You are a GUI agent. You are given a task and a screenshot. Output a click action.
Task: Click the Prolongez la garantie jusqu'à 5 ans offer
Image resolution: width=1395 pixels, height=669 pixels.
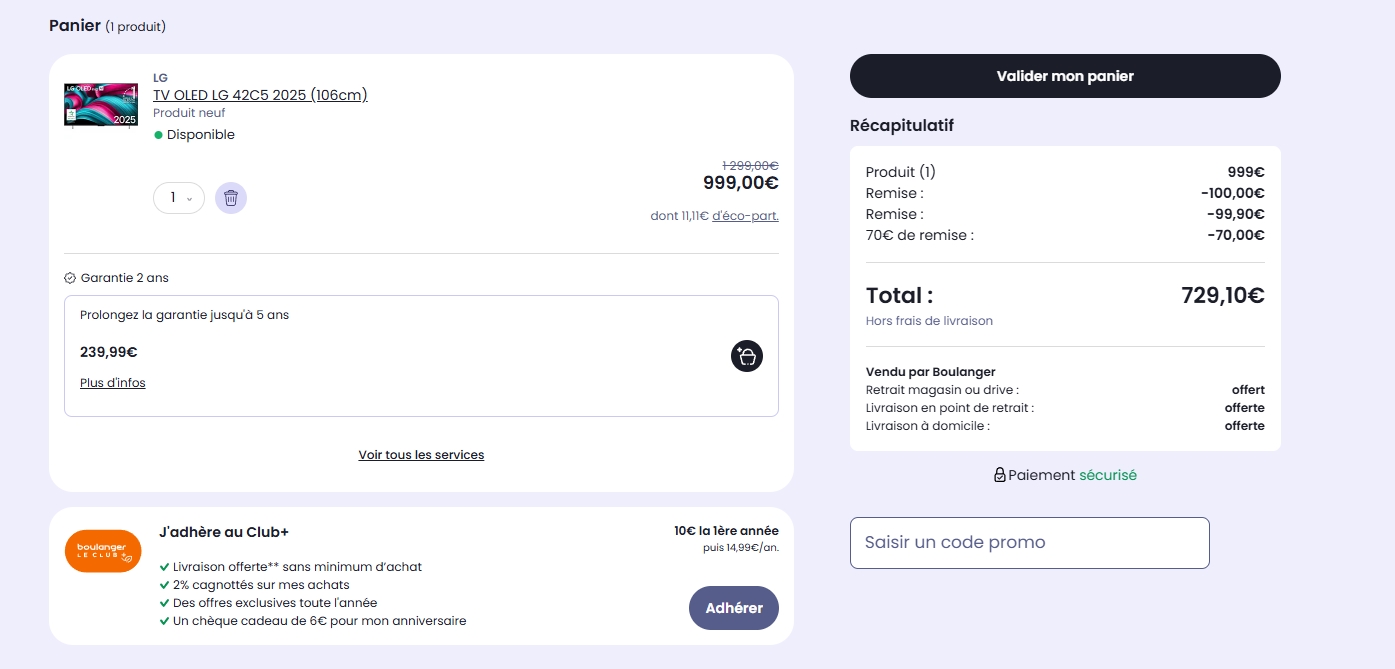tap(421, 356)
